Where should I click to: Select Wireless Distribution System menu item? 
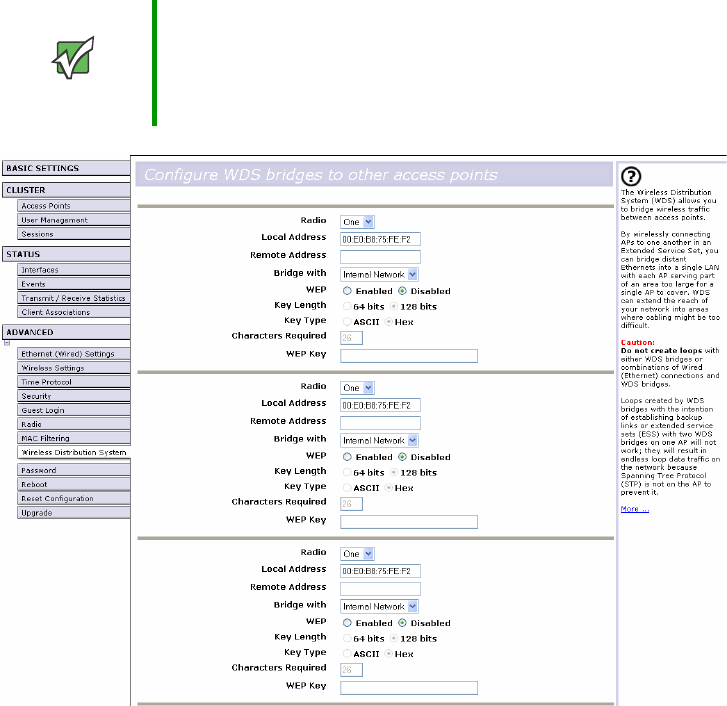74,452
